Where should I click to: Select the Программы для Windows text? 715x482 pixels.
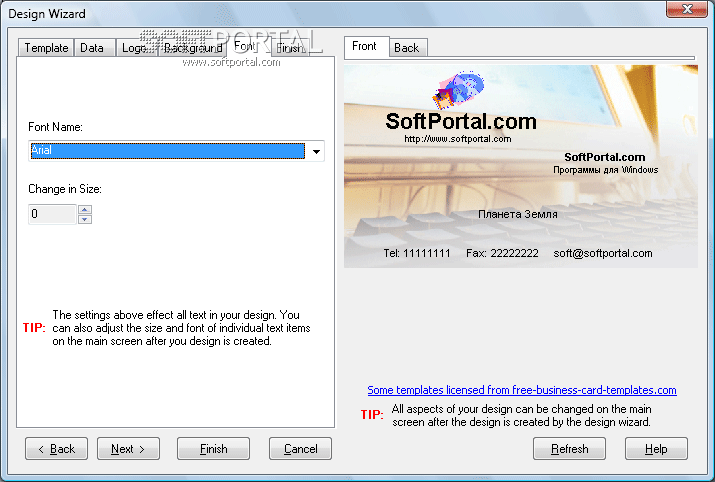point(606,170)
